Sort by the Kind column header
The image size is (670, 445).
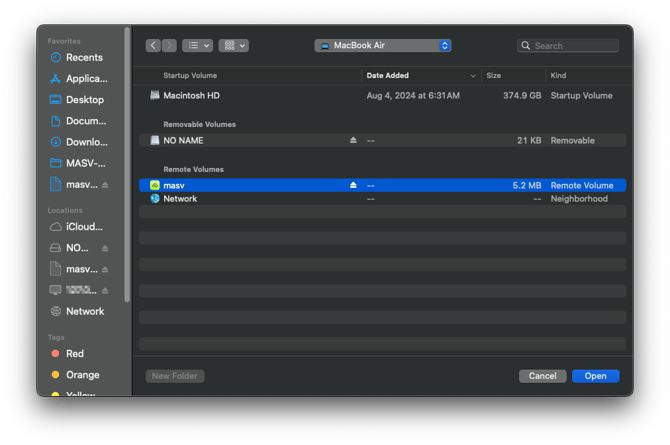click(x=558, y=75)
